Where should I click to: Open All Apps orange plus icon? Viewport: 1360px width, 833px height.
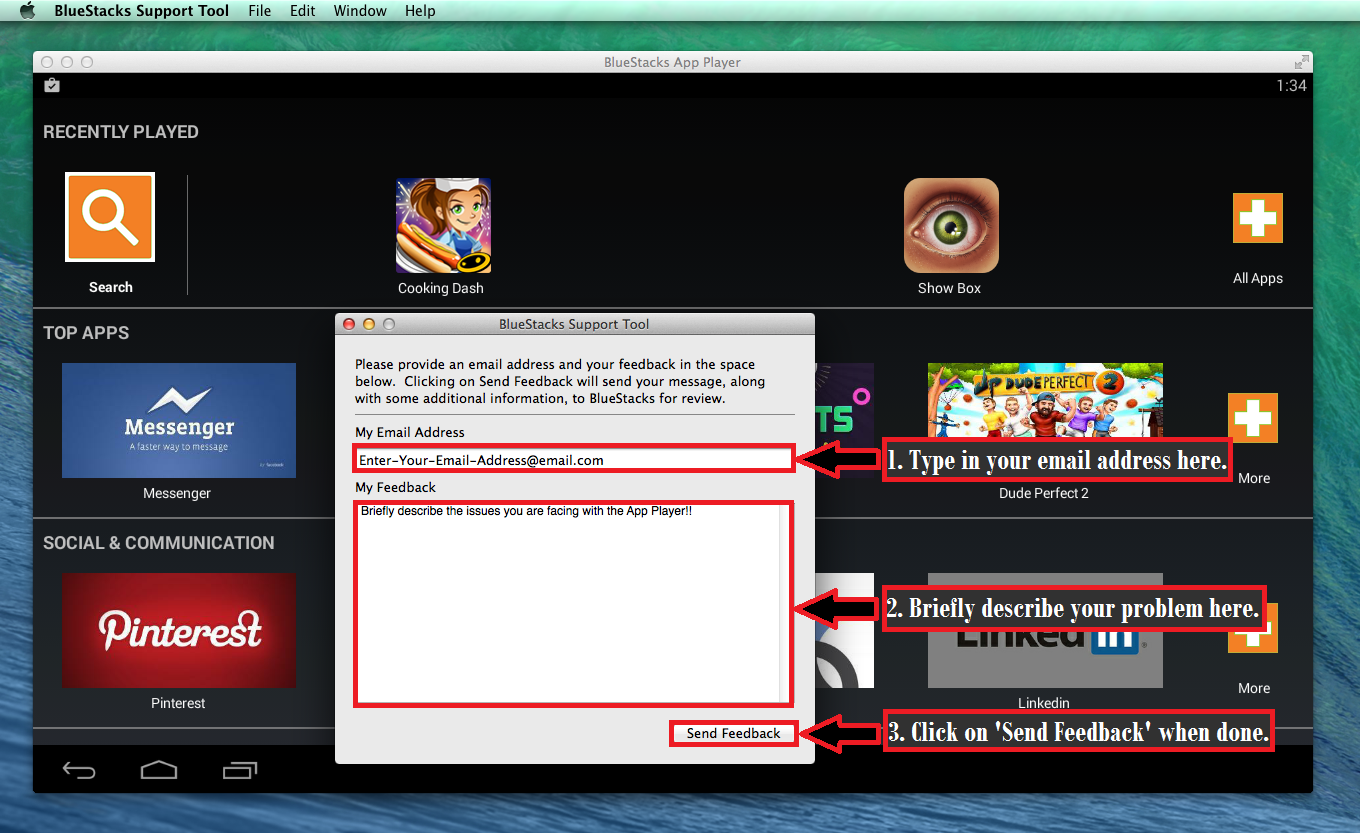coord(1257,218)
